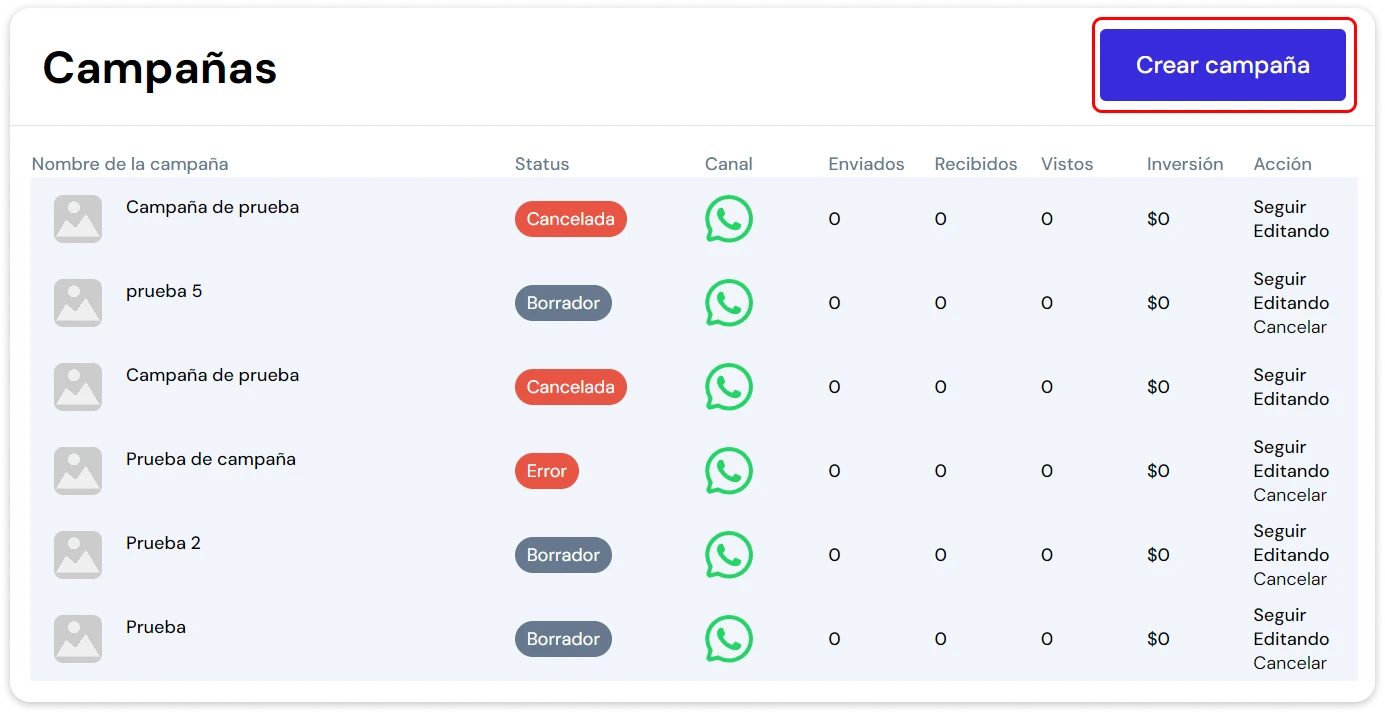This screenshot has width=1385, height=714.
Task: Click image placeholder next to prueba 5
Action: [78, 303]
